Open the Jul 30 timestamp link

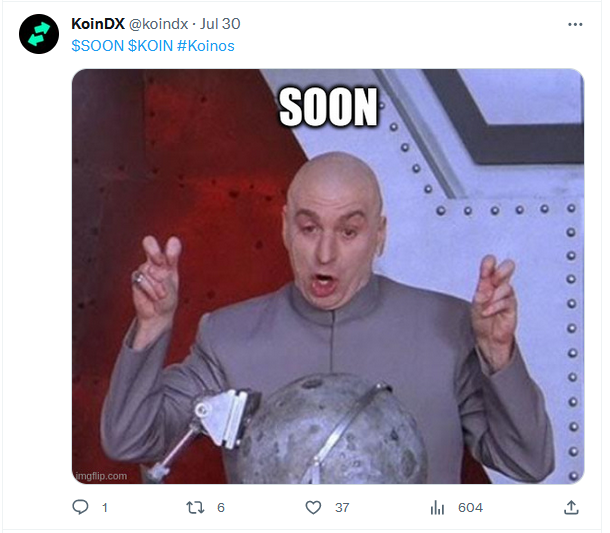pyautogui.click(x=220, y=24)
